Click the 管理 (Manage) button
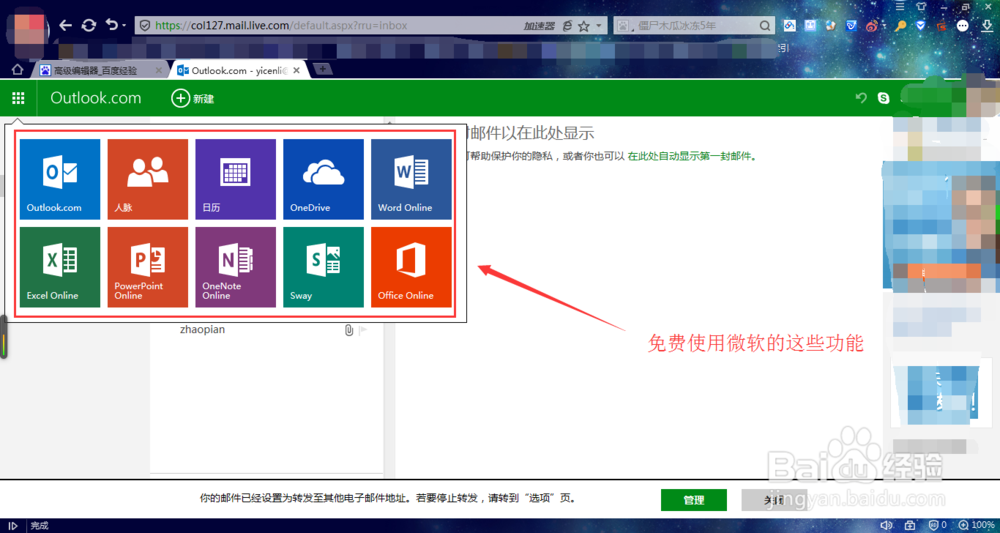This screenshot has height=533, width=1000. tap(694, 500)
